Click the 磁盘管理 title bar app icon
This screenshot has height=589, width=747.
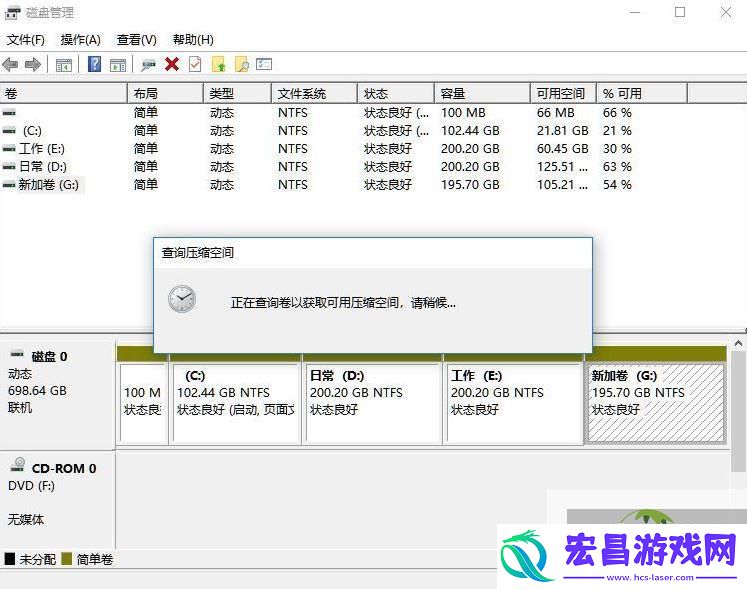[x=12, y=13]
